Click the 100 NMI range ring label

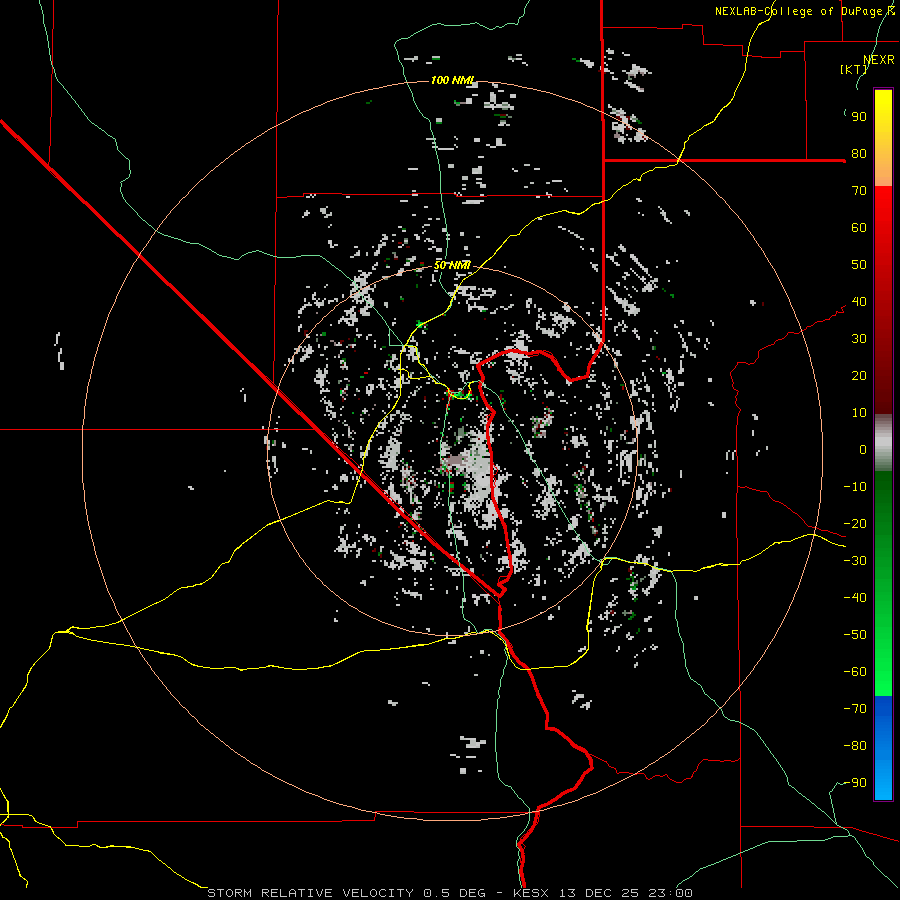click(x=453, y=80)
